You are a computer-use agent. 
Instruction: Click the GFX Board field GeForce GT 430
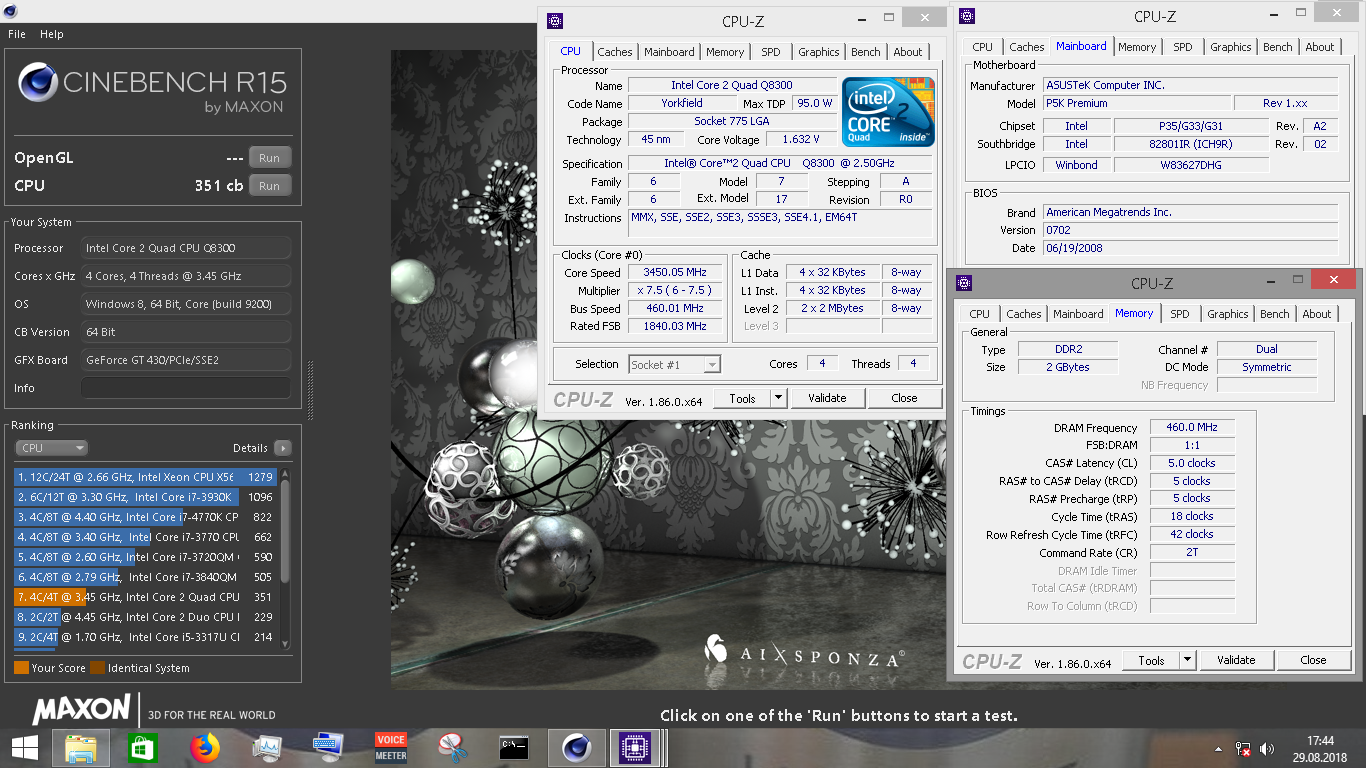pyautogui.click(x=186, y=360)
